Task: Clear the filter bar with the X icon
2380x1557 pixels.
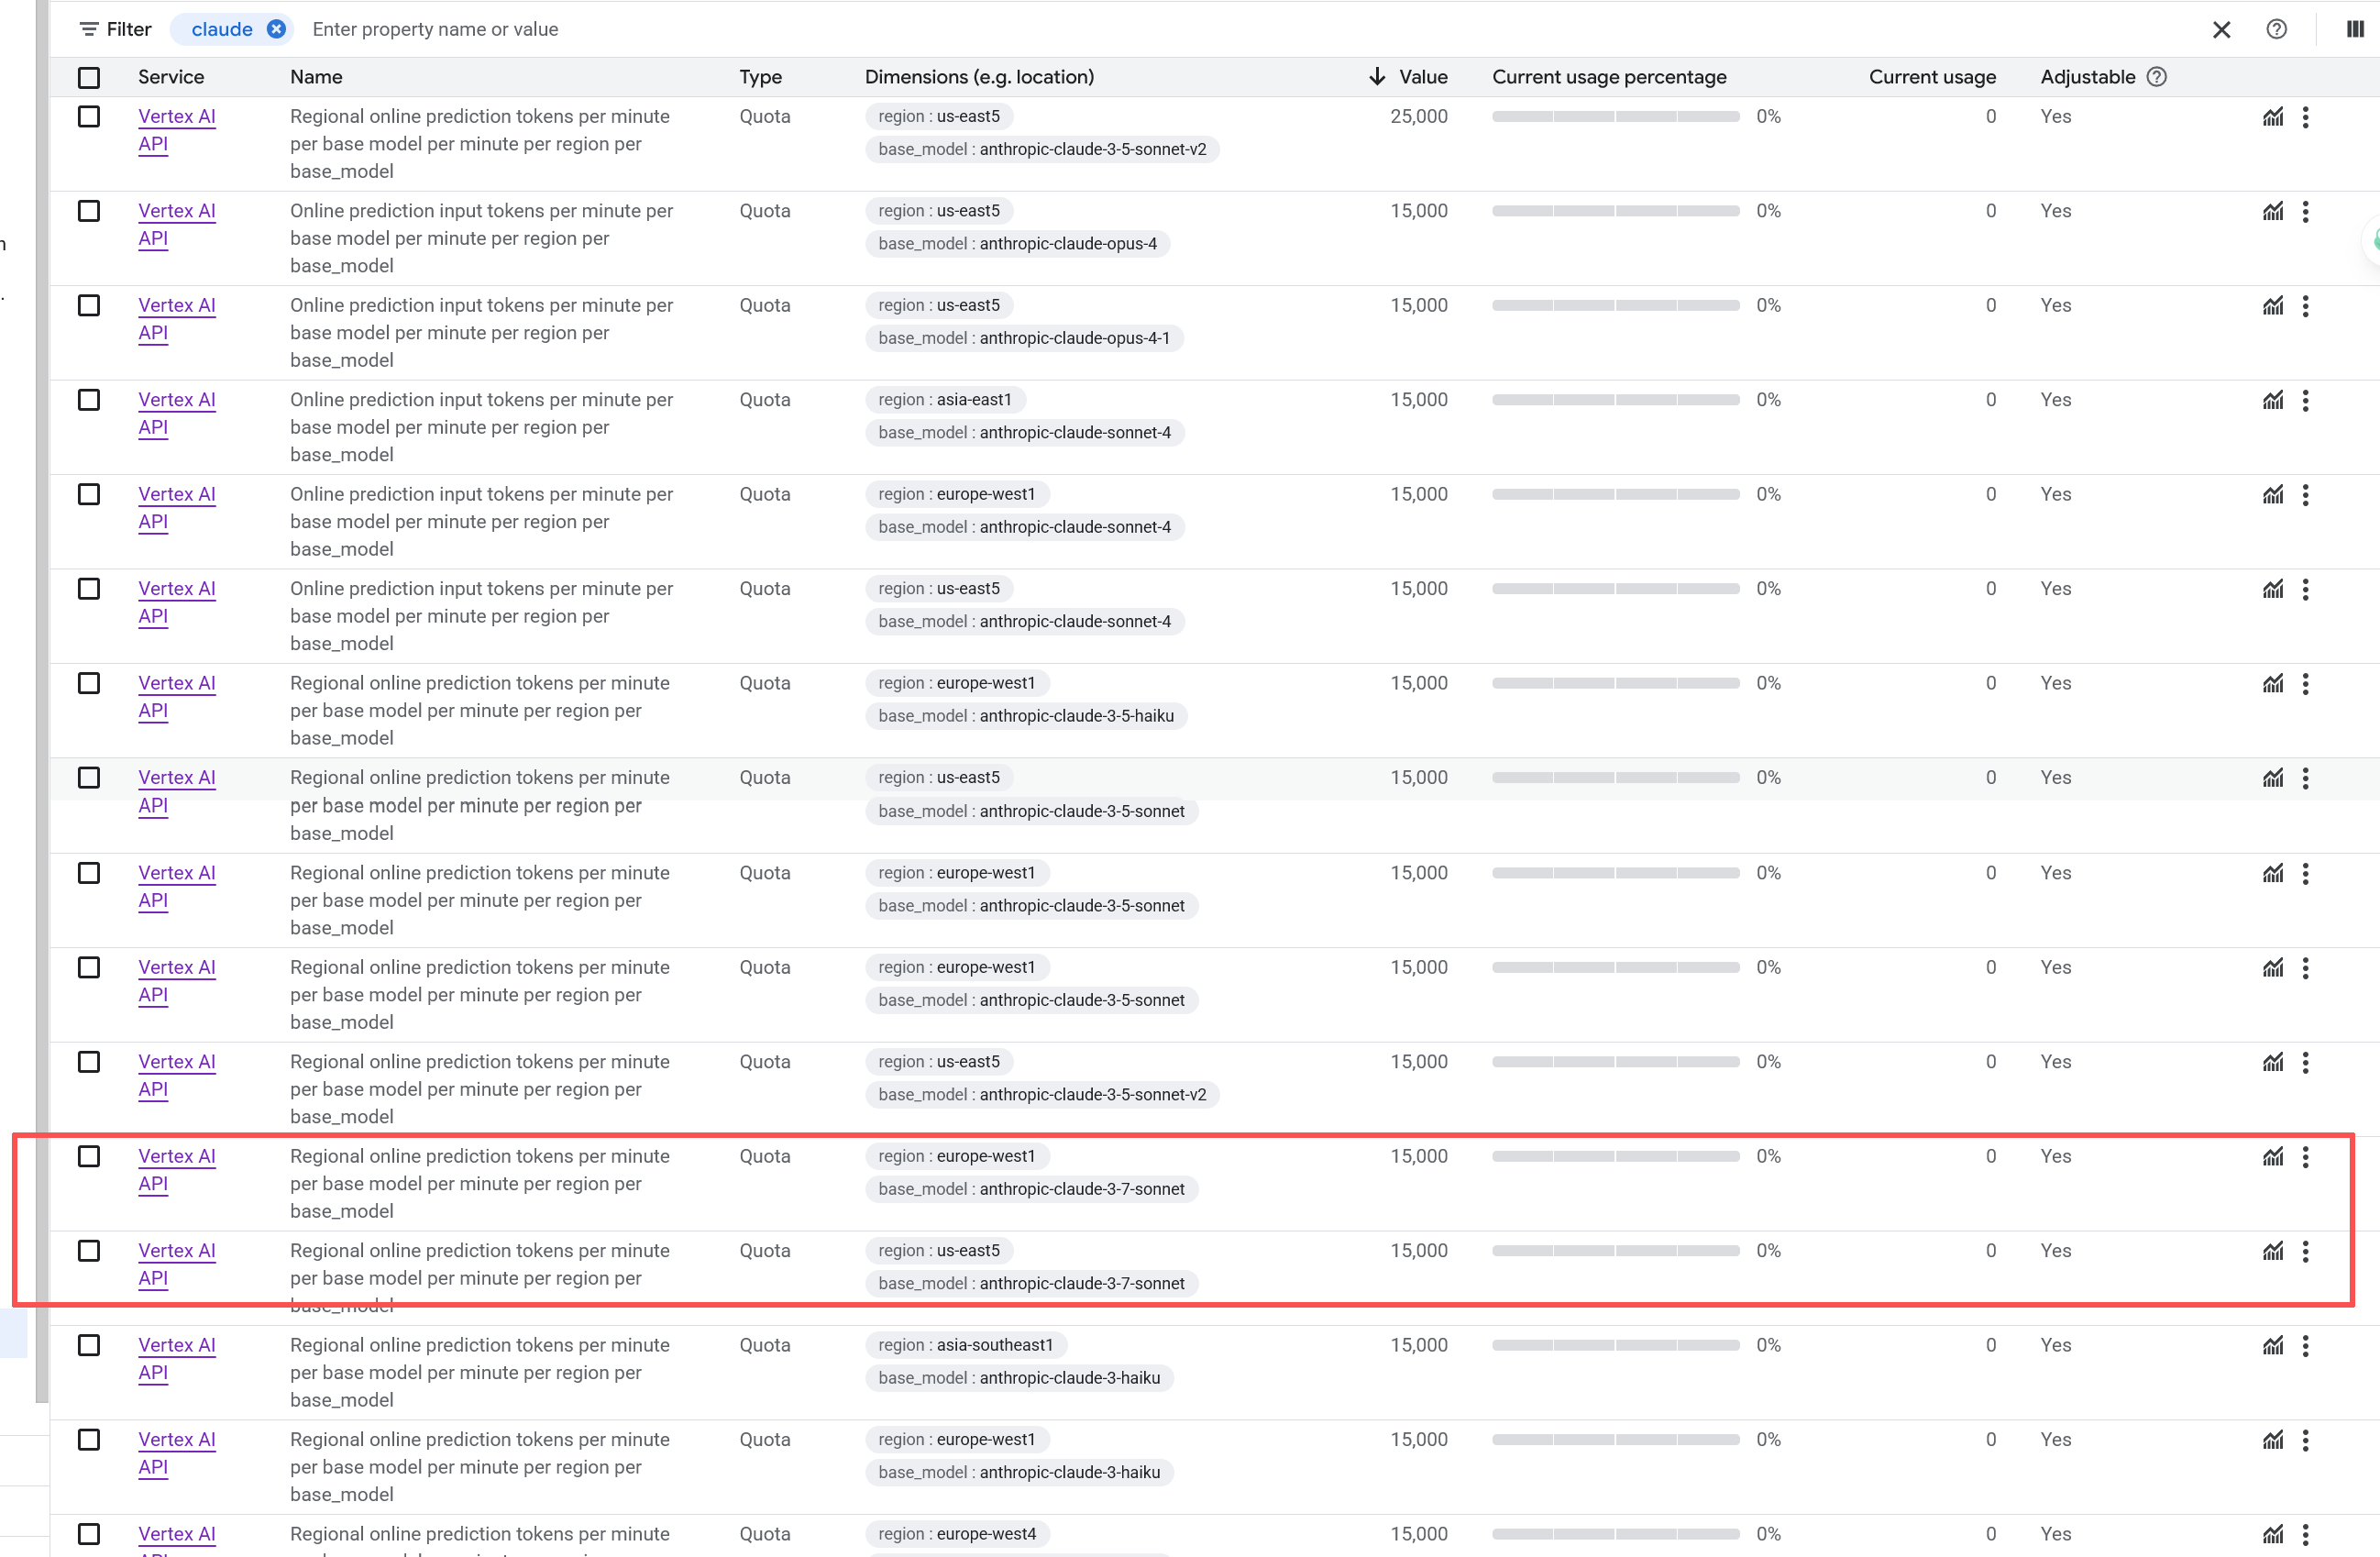Action: click(x=2221, y=29)
